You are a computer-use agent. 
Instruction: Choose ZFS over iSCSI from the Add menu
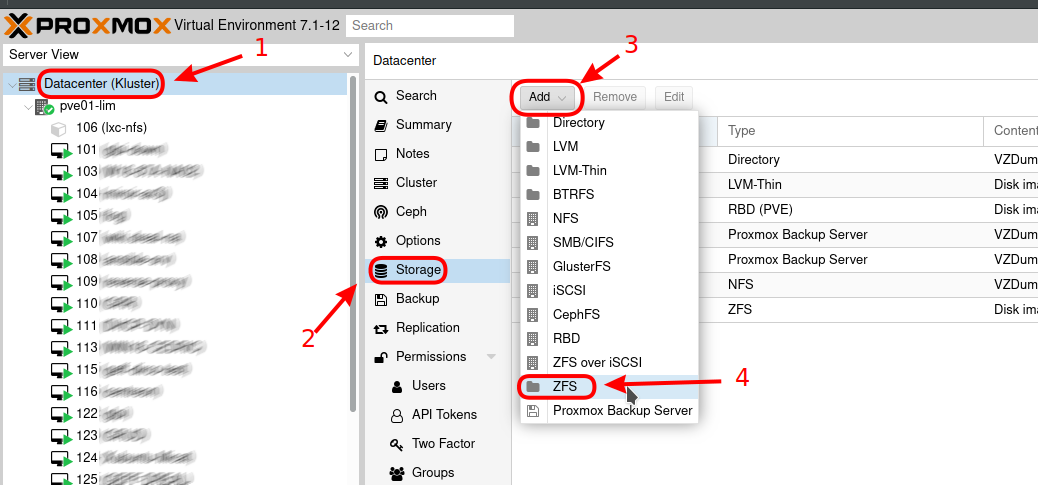click(609, 363)
